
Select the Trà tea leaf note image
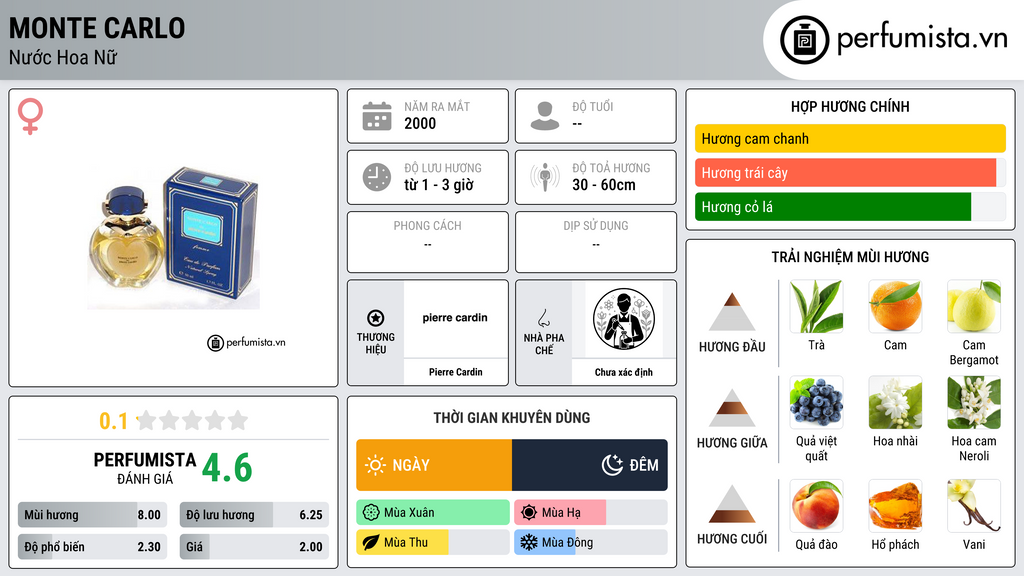coord(816,307)
